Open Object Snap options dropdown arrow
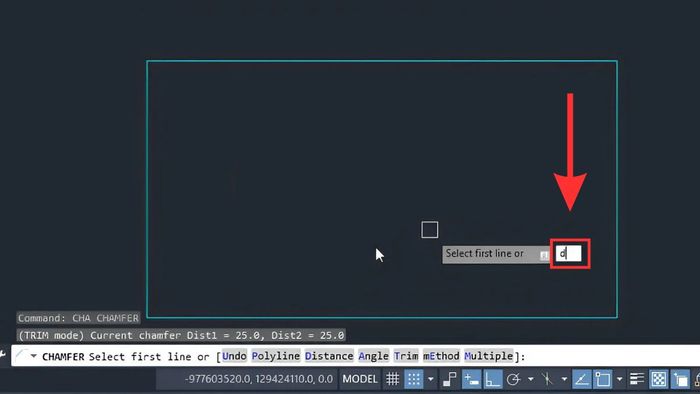Viewport: 700px width, 394px height. pos(620,379)
